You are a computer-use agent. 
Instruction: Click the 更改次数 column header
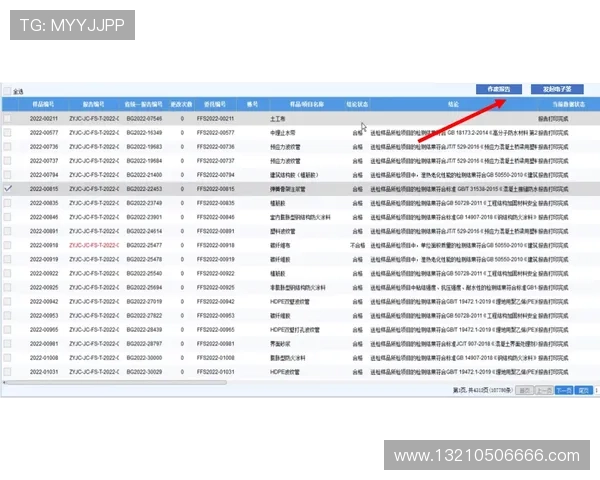click(181, 104)
